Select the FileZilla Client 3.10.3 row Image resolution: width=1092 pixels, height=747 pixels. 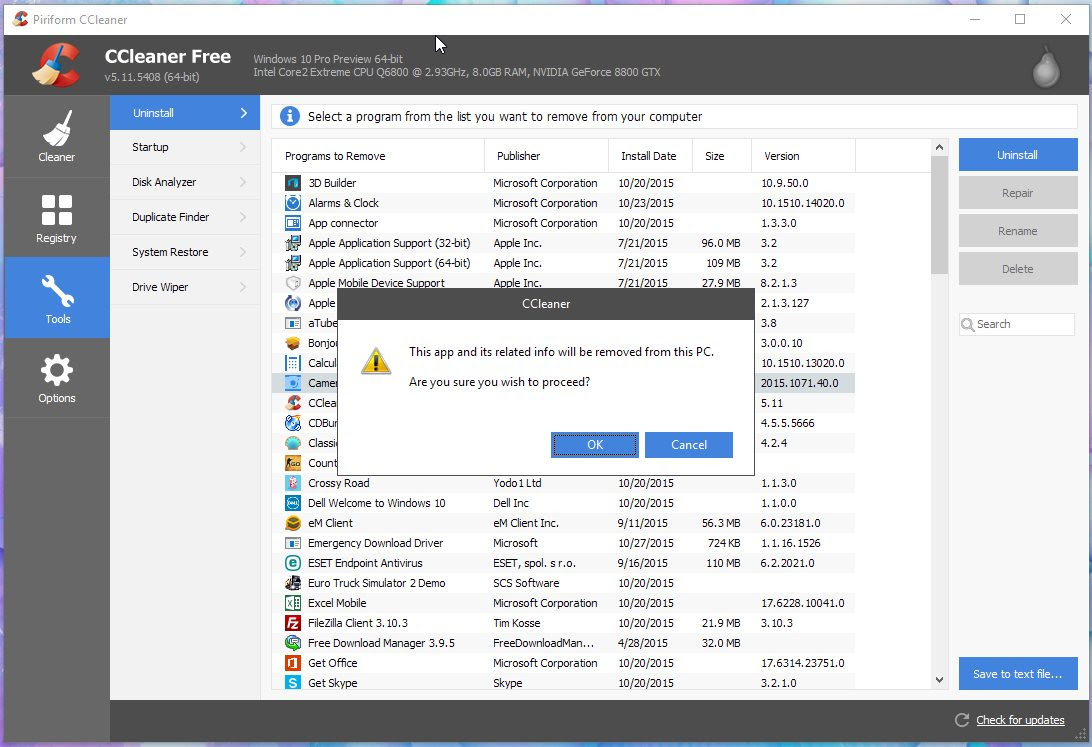pyautogui.click(x=564, y=623)
